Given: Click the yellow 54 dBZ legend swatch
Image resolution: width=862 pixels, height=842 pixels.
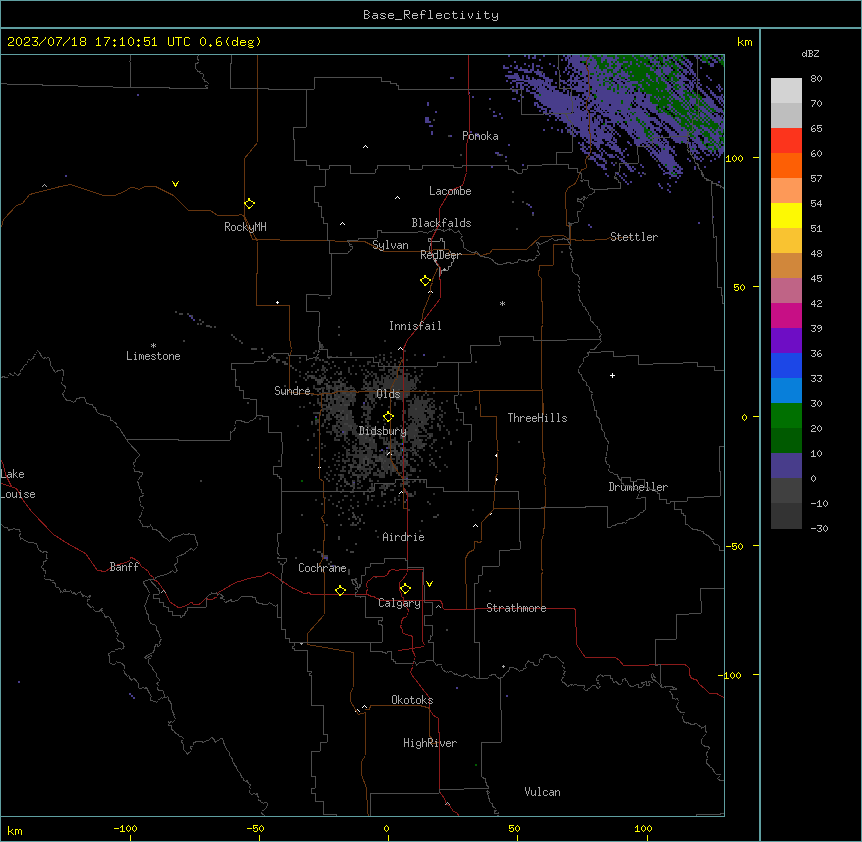Looking at the screenshot, I should [786, 215].
